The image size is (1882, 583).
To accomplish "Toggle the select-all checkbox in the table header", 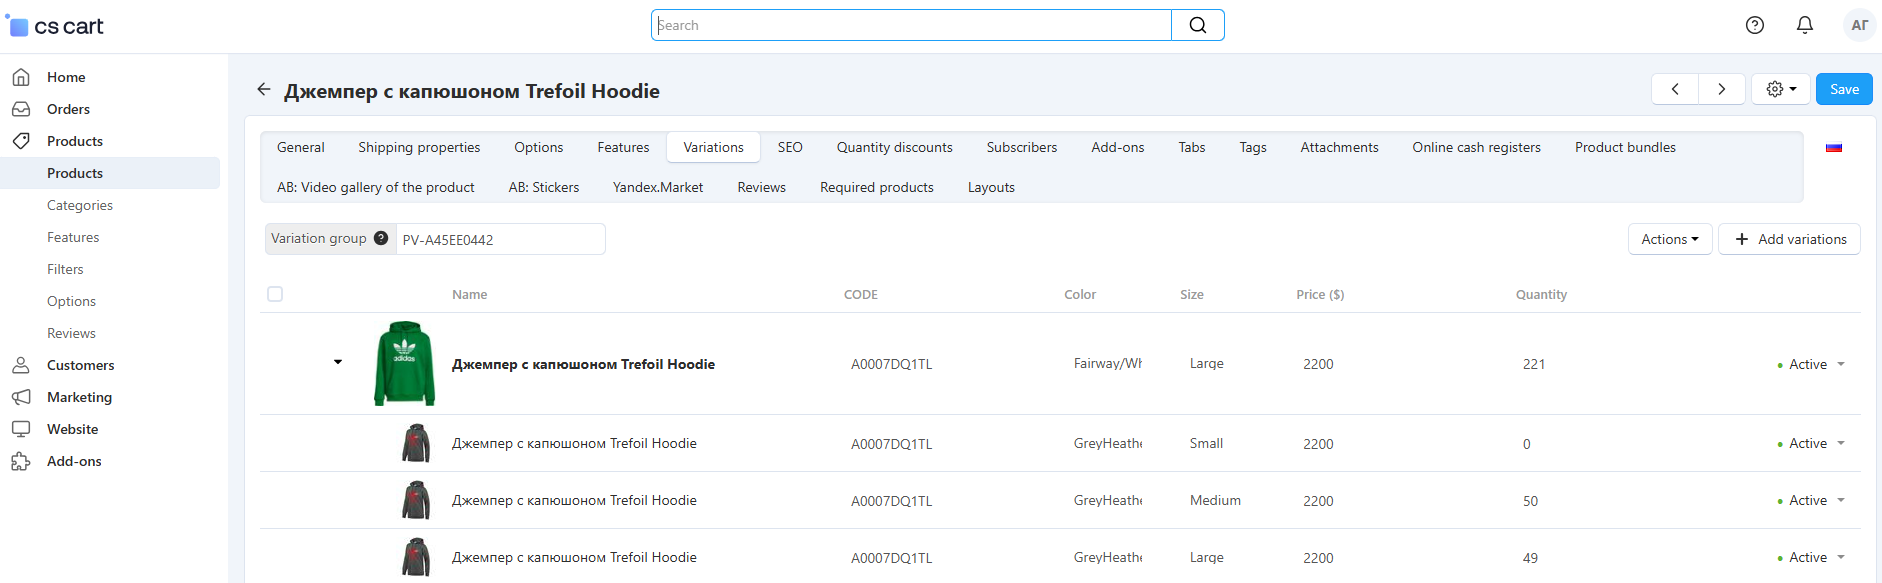I will click(275, 294).
